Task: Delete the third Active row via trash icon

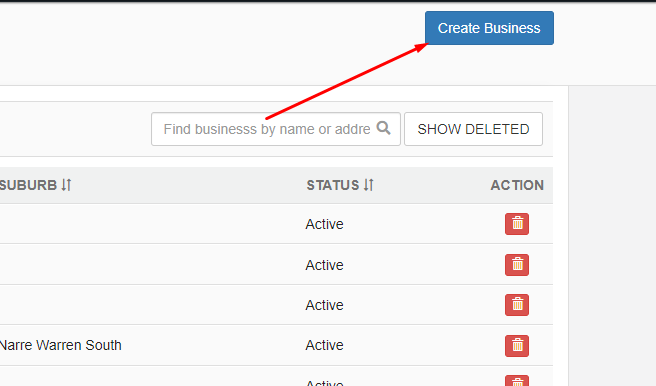Action: pyautogui.click(x=517, y=305)
